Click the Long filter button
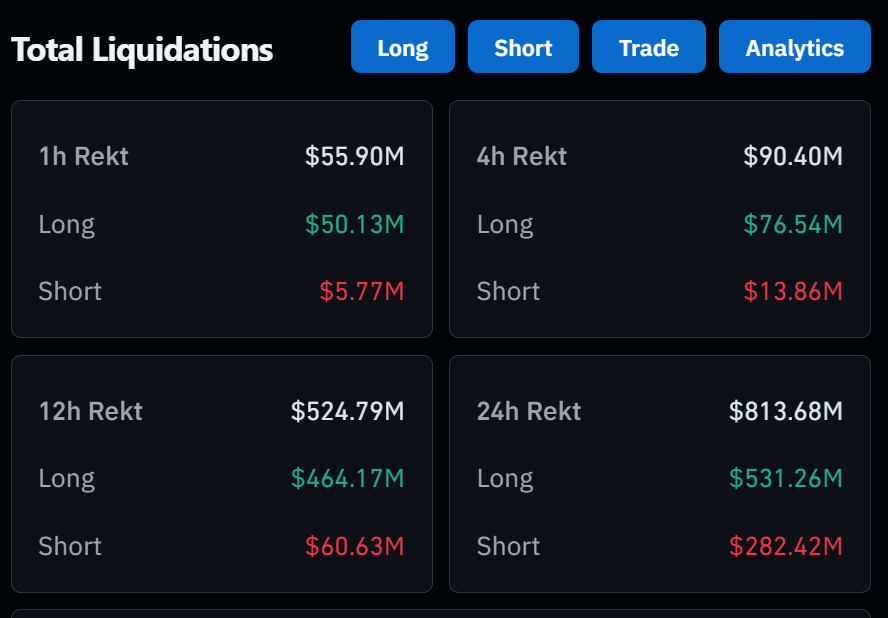 coord(402,47)
